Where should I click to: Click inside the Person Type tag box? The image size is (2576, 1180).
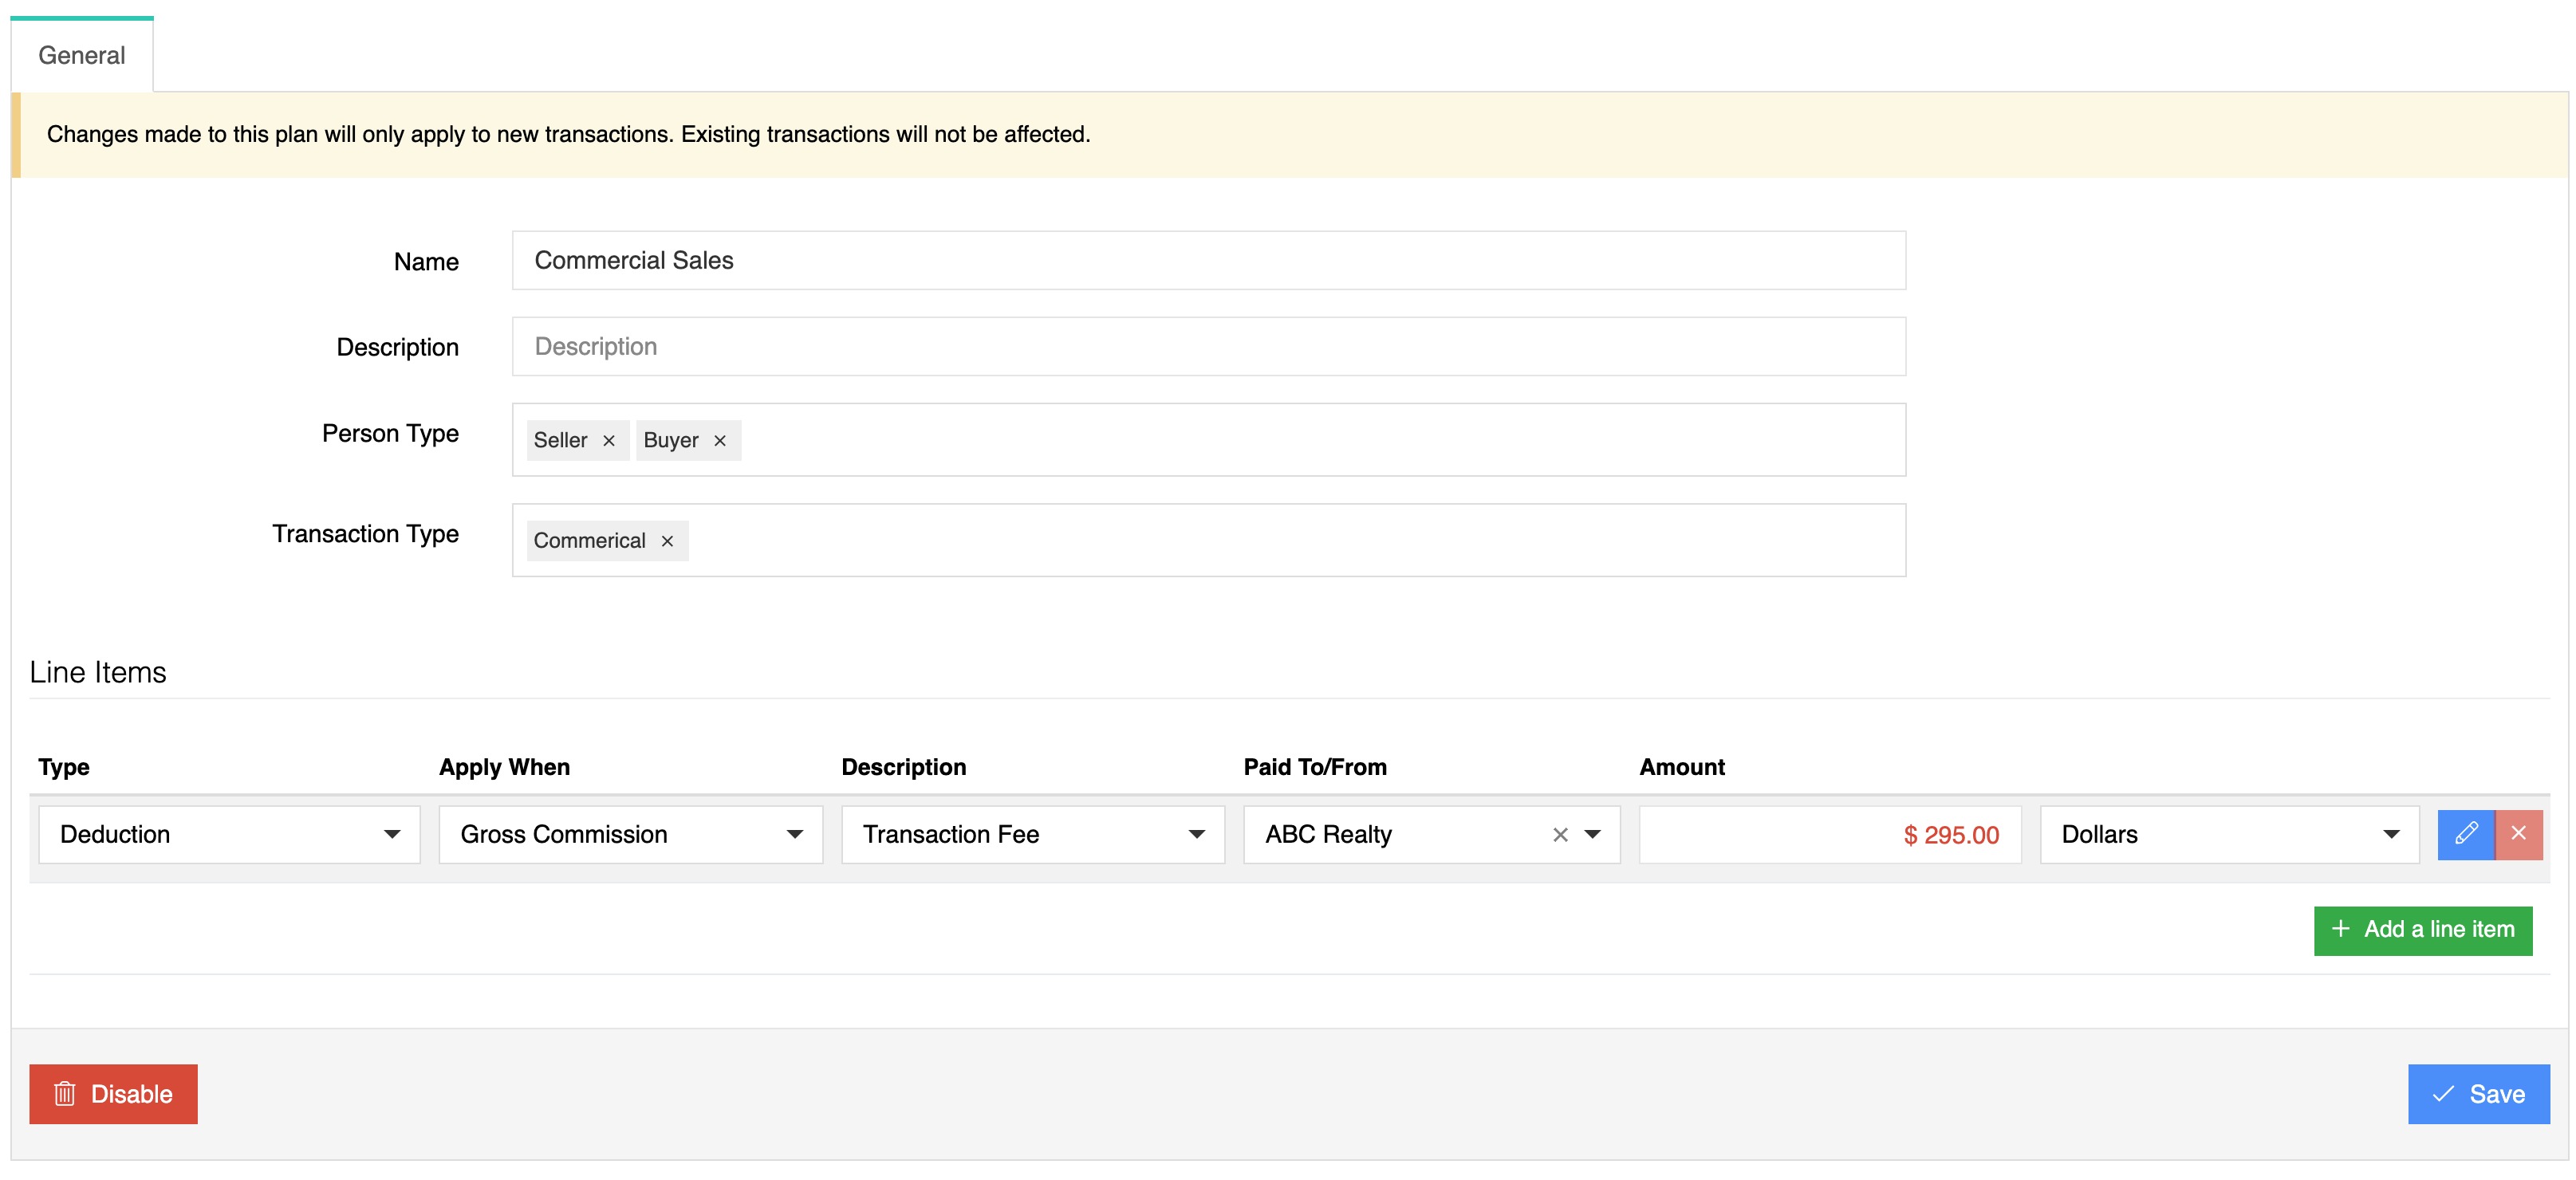[x=1300, y=441]
